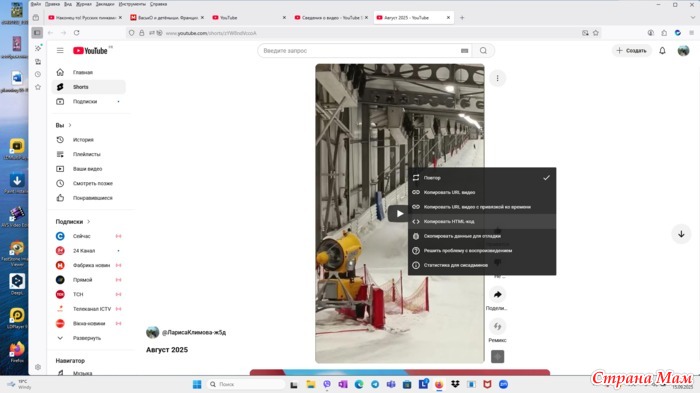The image size is (700, 393).
Task: Click the taskbar Поиск search box
Action: pos(246,385)
